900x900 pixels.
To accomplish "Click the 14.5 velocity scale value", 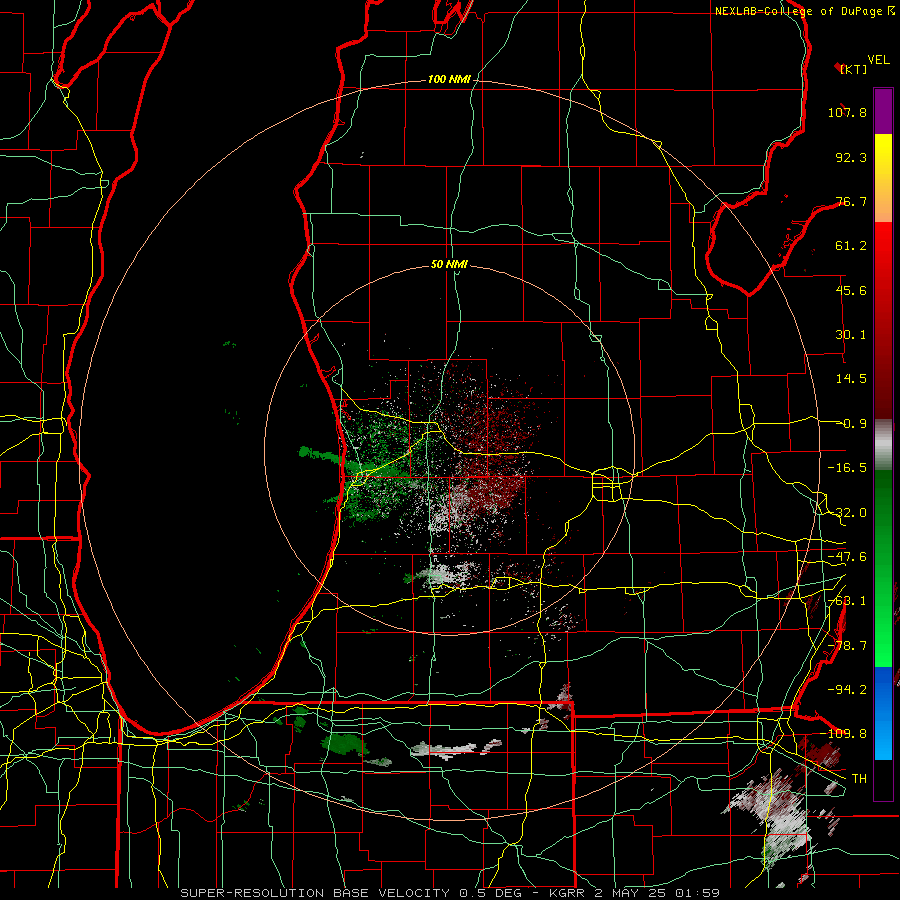I will pos(851,379).
